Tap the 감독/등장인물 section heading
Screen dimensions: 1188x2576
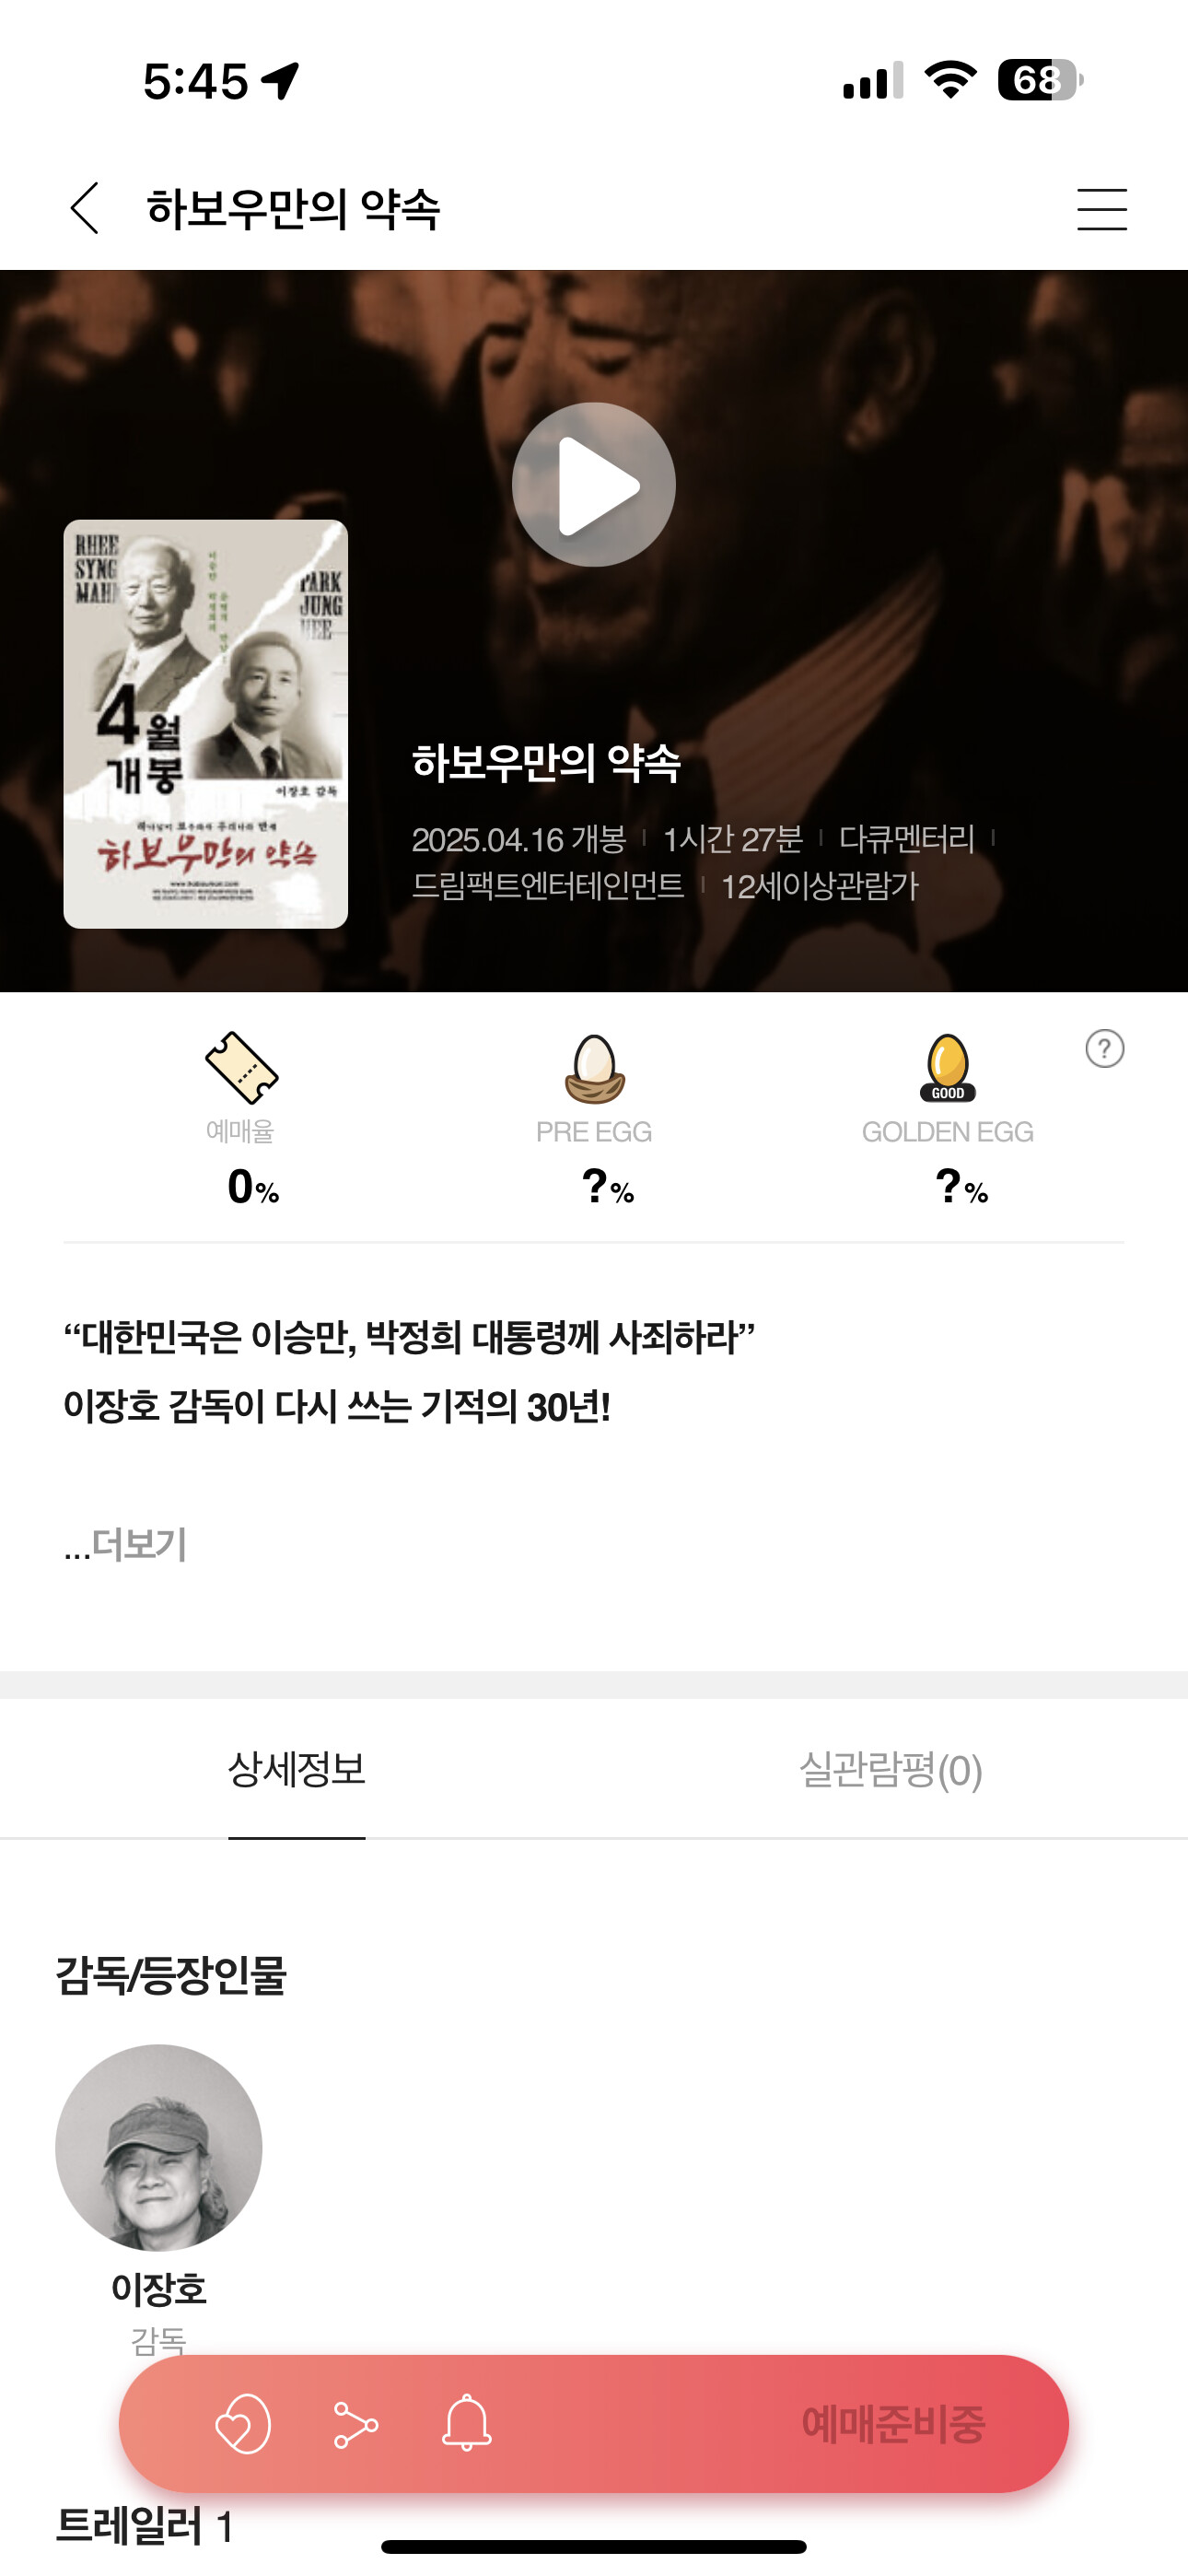pos(171,1975)
